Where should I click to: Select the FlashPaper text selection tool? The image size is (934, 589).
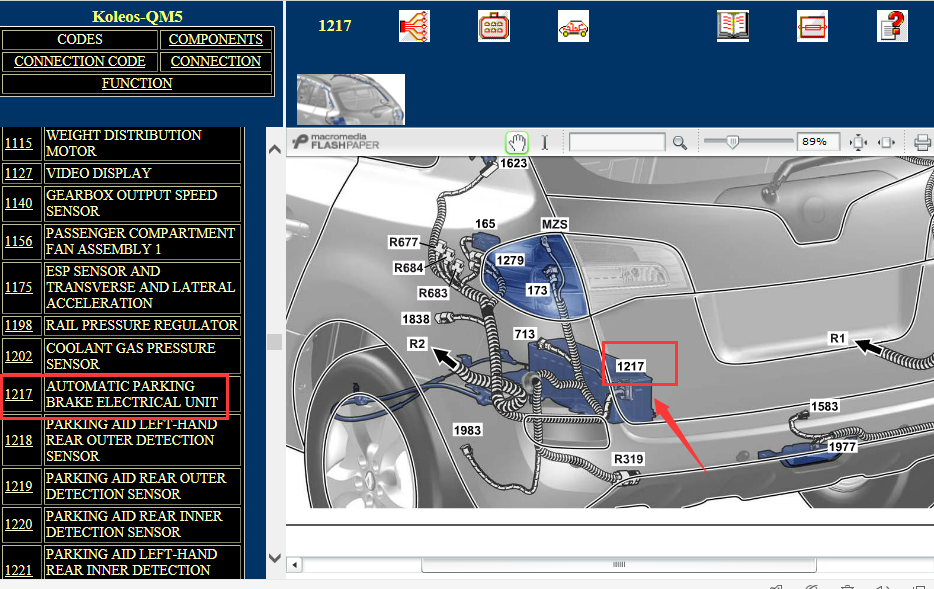(544, 142)
